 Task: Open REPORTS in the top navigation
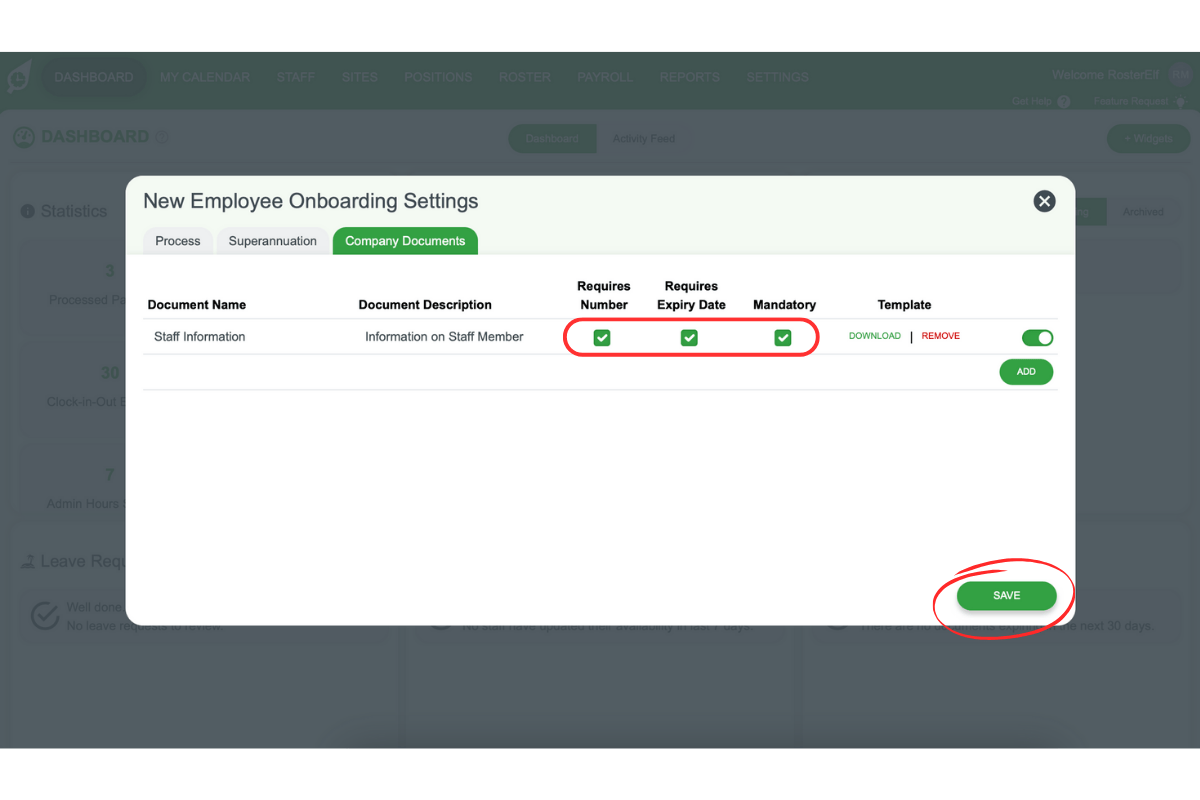[x=690, y=77]
